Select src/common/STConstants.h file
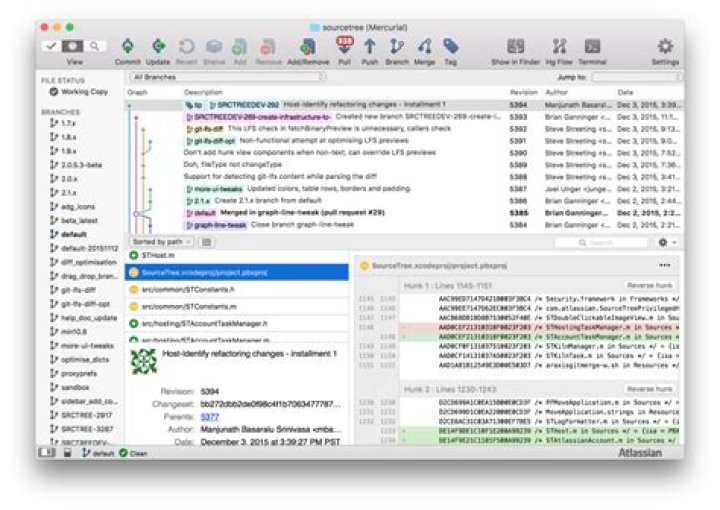 [x=236, y=289]
